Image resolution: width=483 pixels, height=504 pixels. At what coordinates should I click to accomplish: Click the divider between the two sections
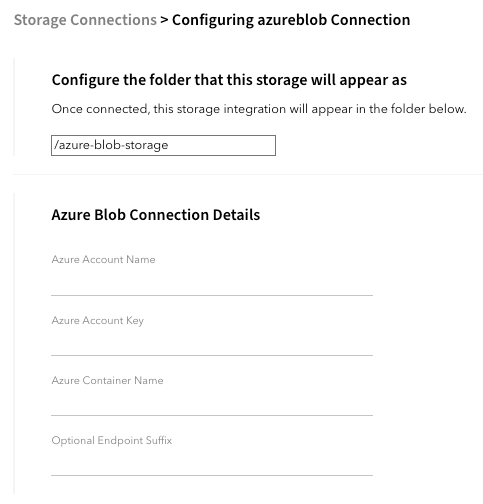(x=248, y=174)
